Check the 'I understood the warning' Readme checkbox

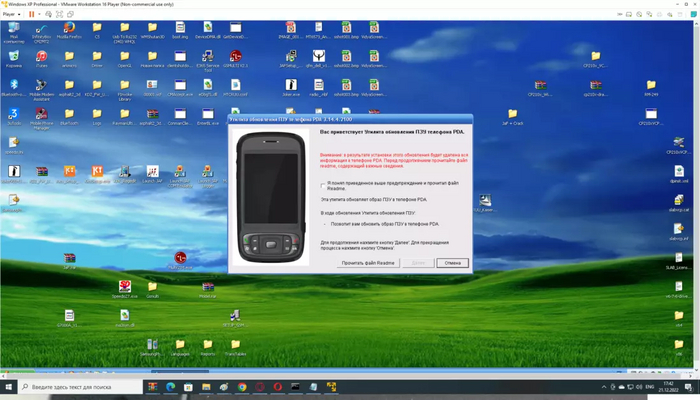(x=323, y=185)
